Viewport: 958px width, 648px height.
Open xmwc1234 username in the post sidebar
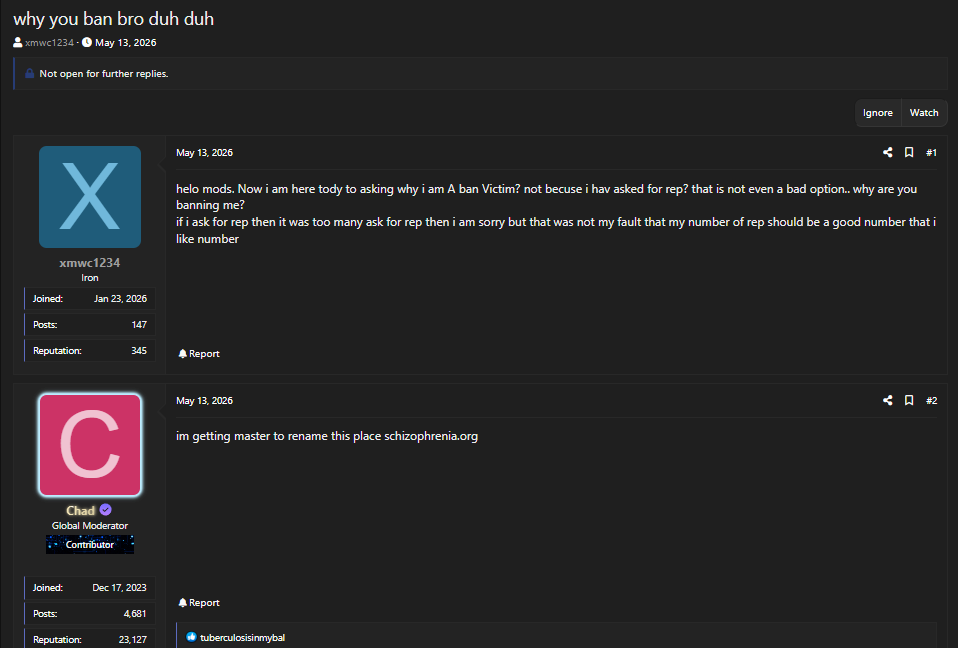coord(90,263)
